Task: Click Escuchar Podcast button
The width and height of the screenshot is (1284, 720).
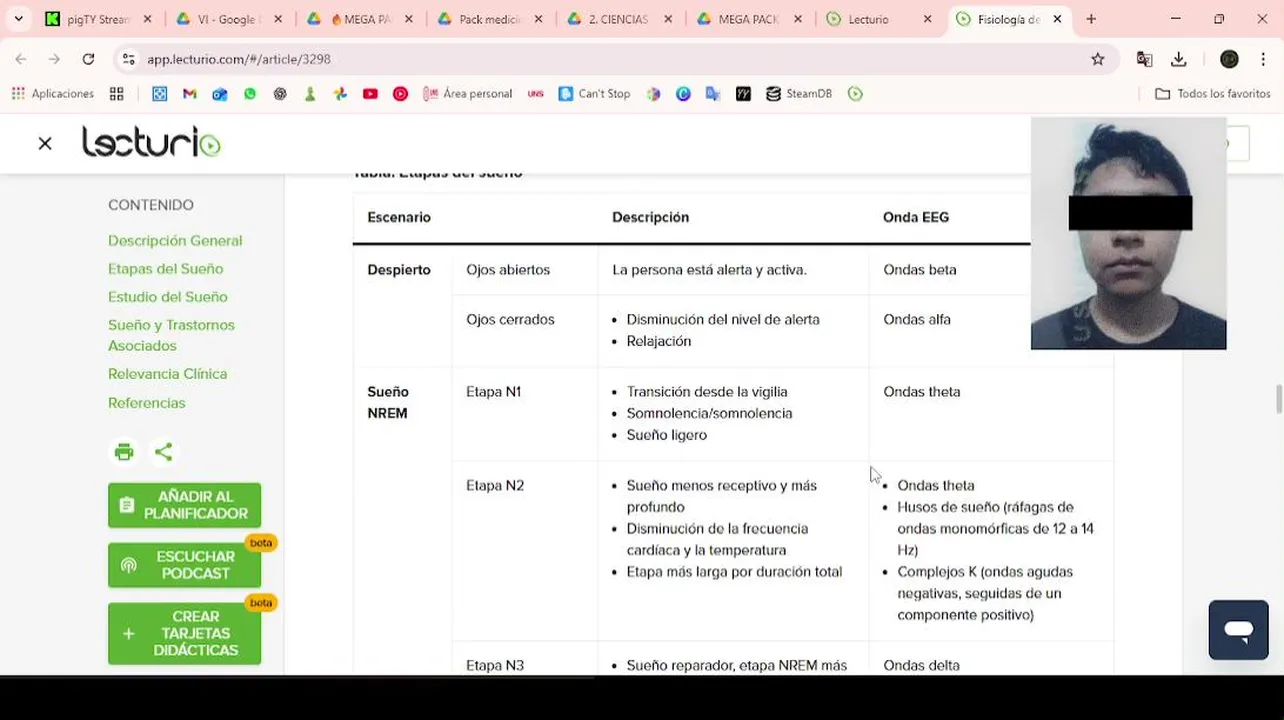Action: (x=184, y=565)
